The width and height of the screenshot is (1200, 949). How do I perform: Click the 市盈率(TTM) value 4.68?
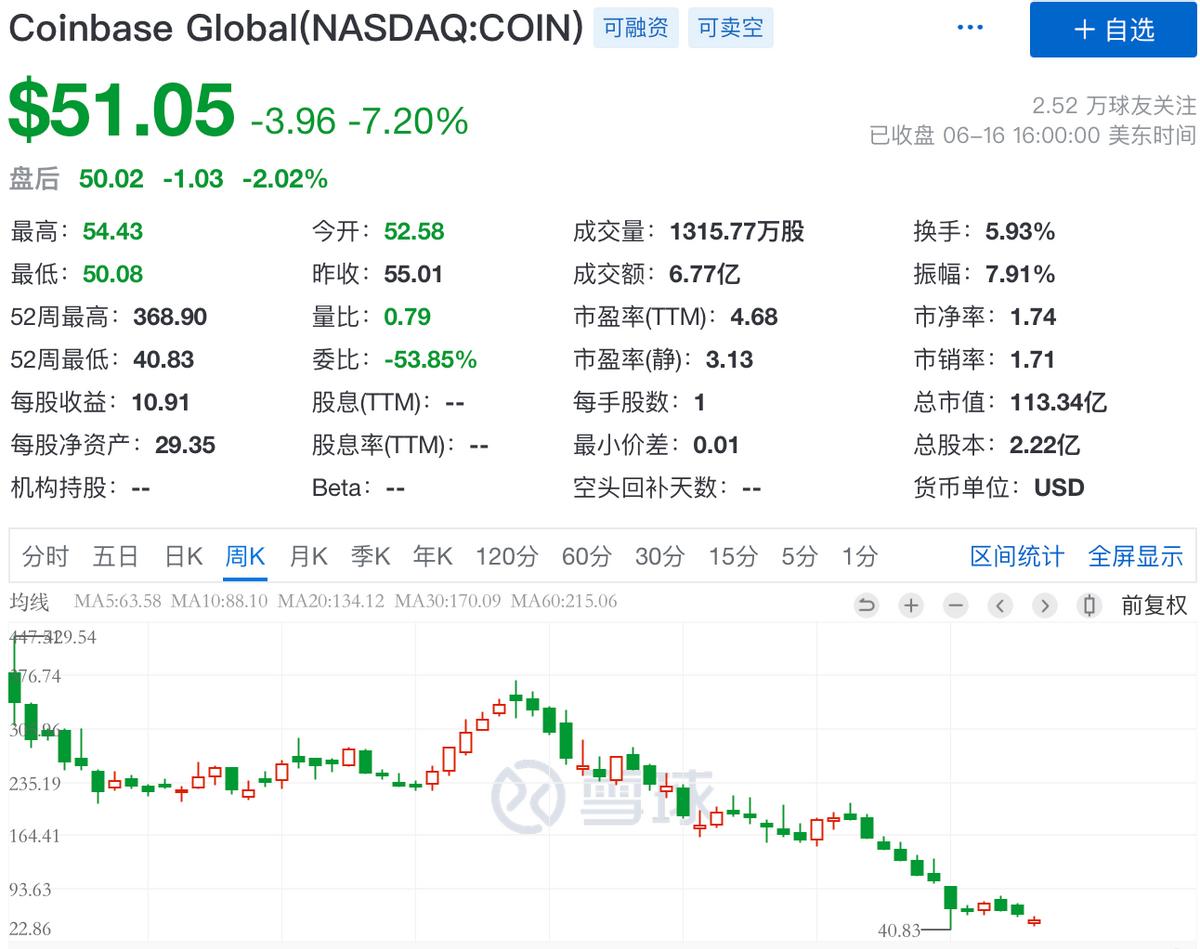[754, 317]
